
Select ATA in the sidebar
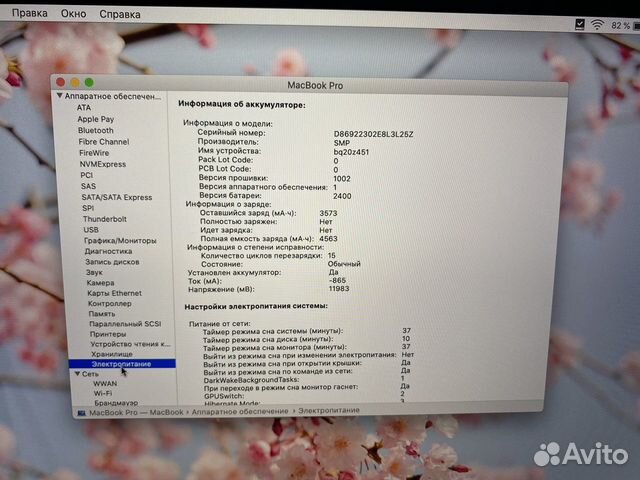click(x=84, y=107)
